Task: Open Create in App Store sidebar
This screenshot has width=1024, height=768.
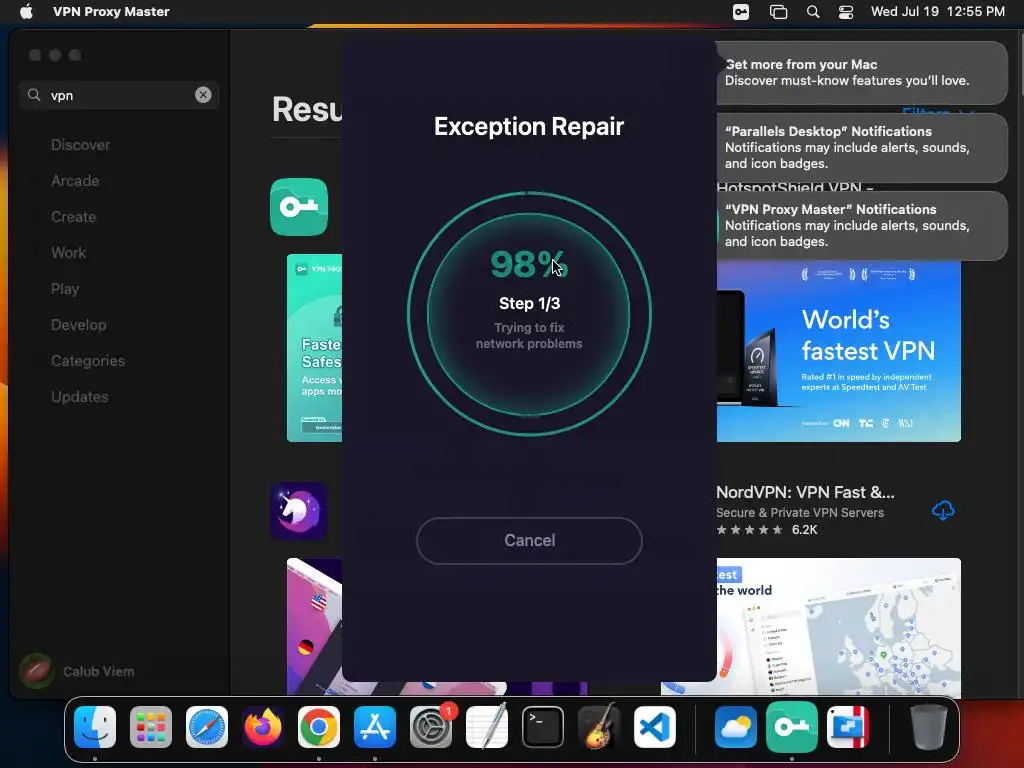Action: pyautogui.click(x=74, y=217)
